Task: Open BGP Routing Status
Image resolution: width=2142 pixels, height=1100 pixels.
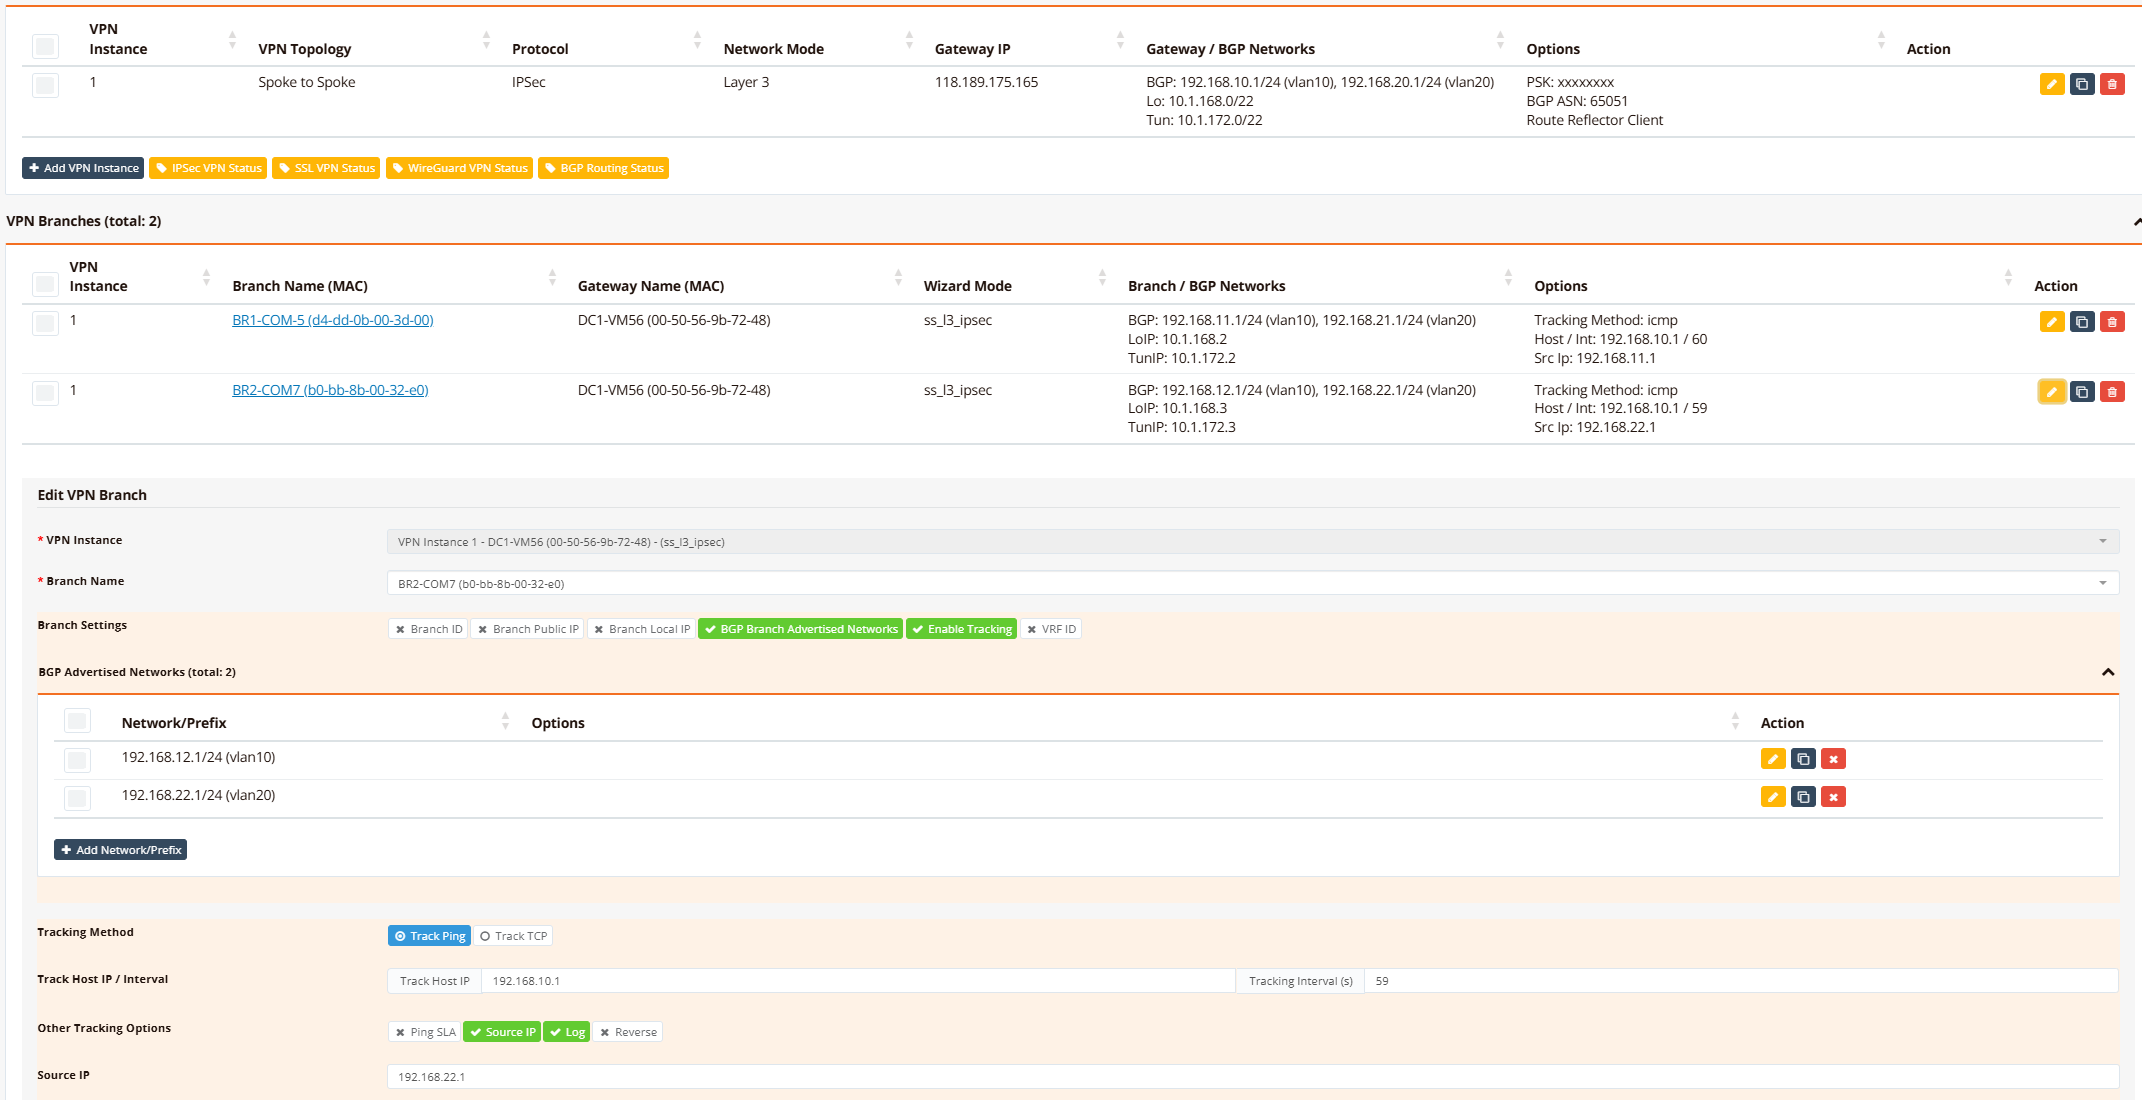Action: click(603, 168)
